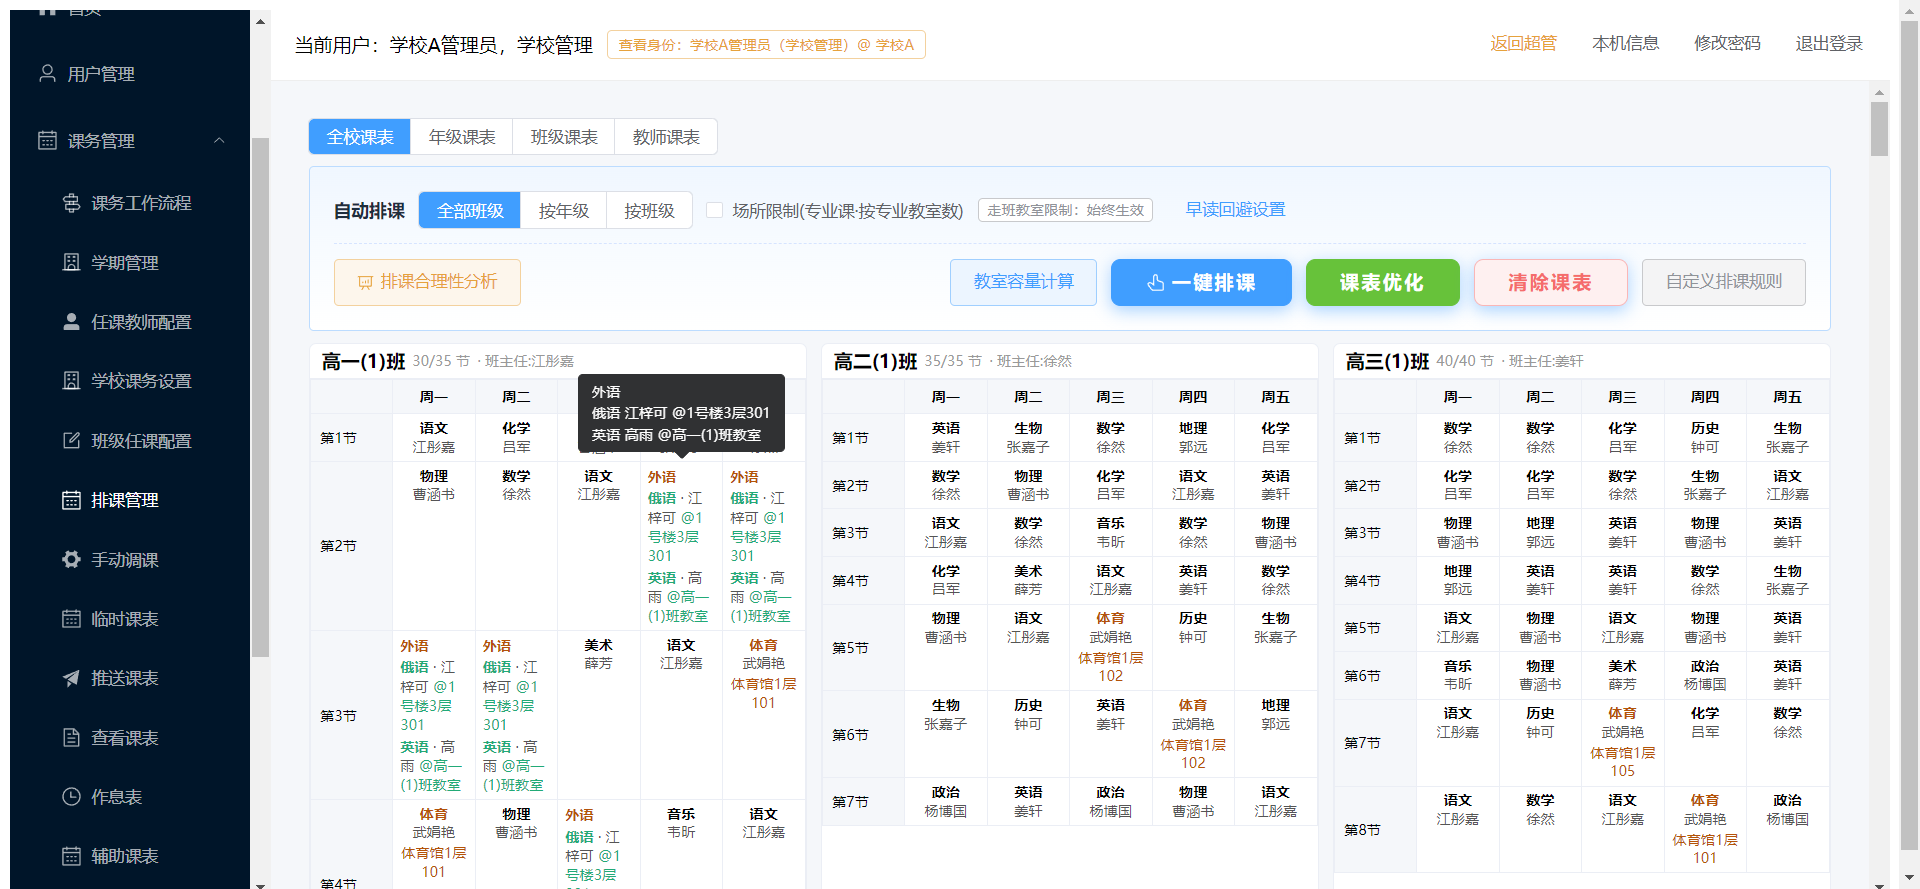Click the 本机信息 link

pos(1625,43)
